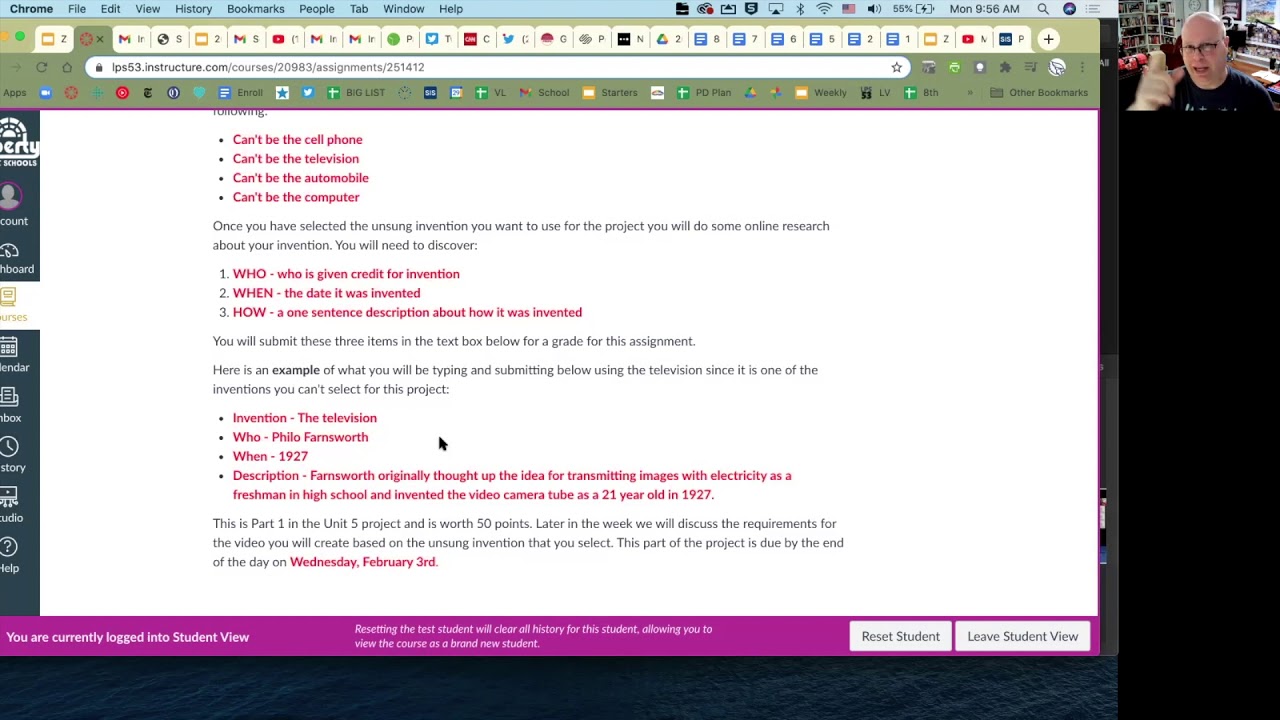Open the PD Plan bookmark

pyautogui.click(x=704, y=92)
